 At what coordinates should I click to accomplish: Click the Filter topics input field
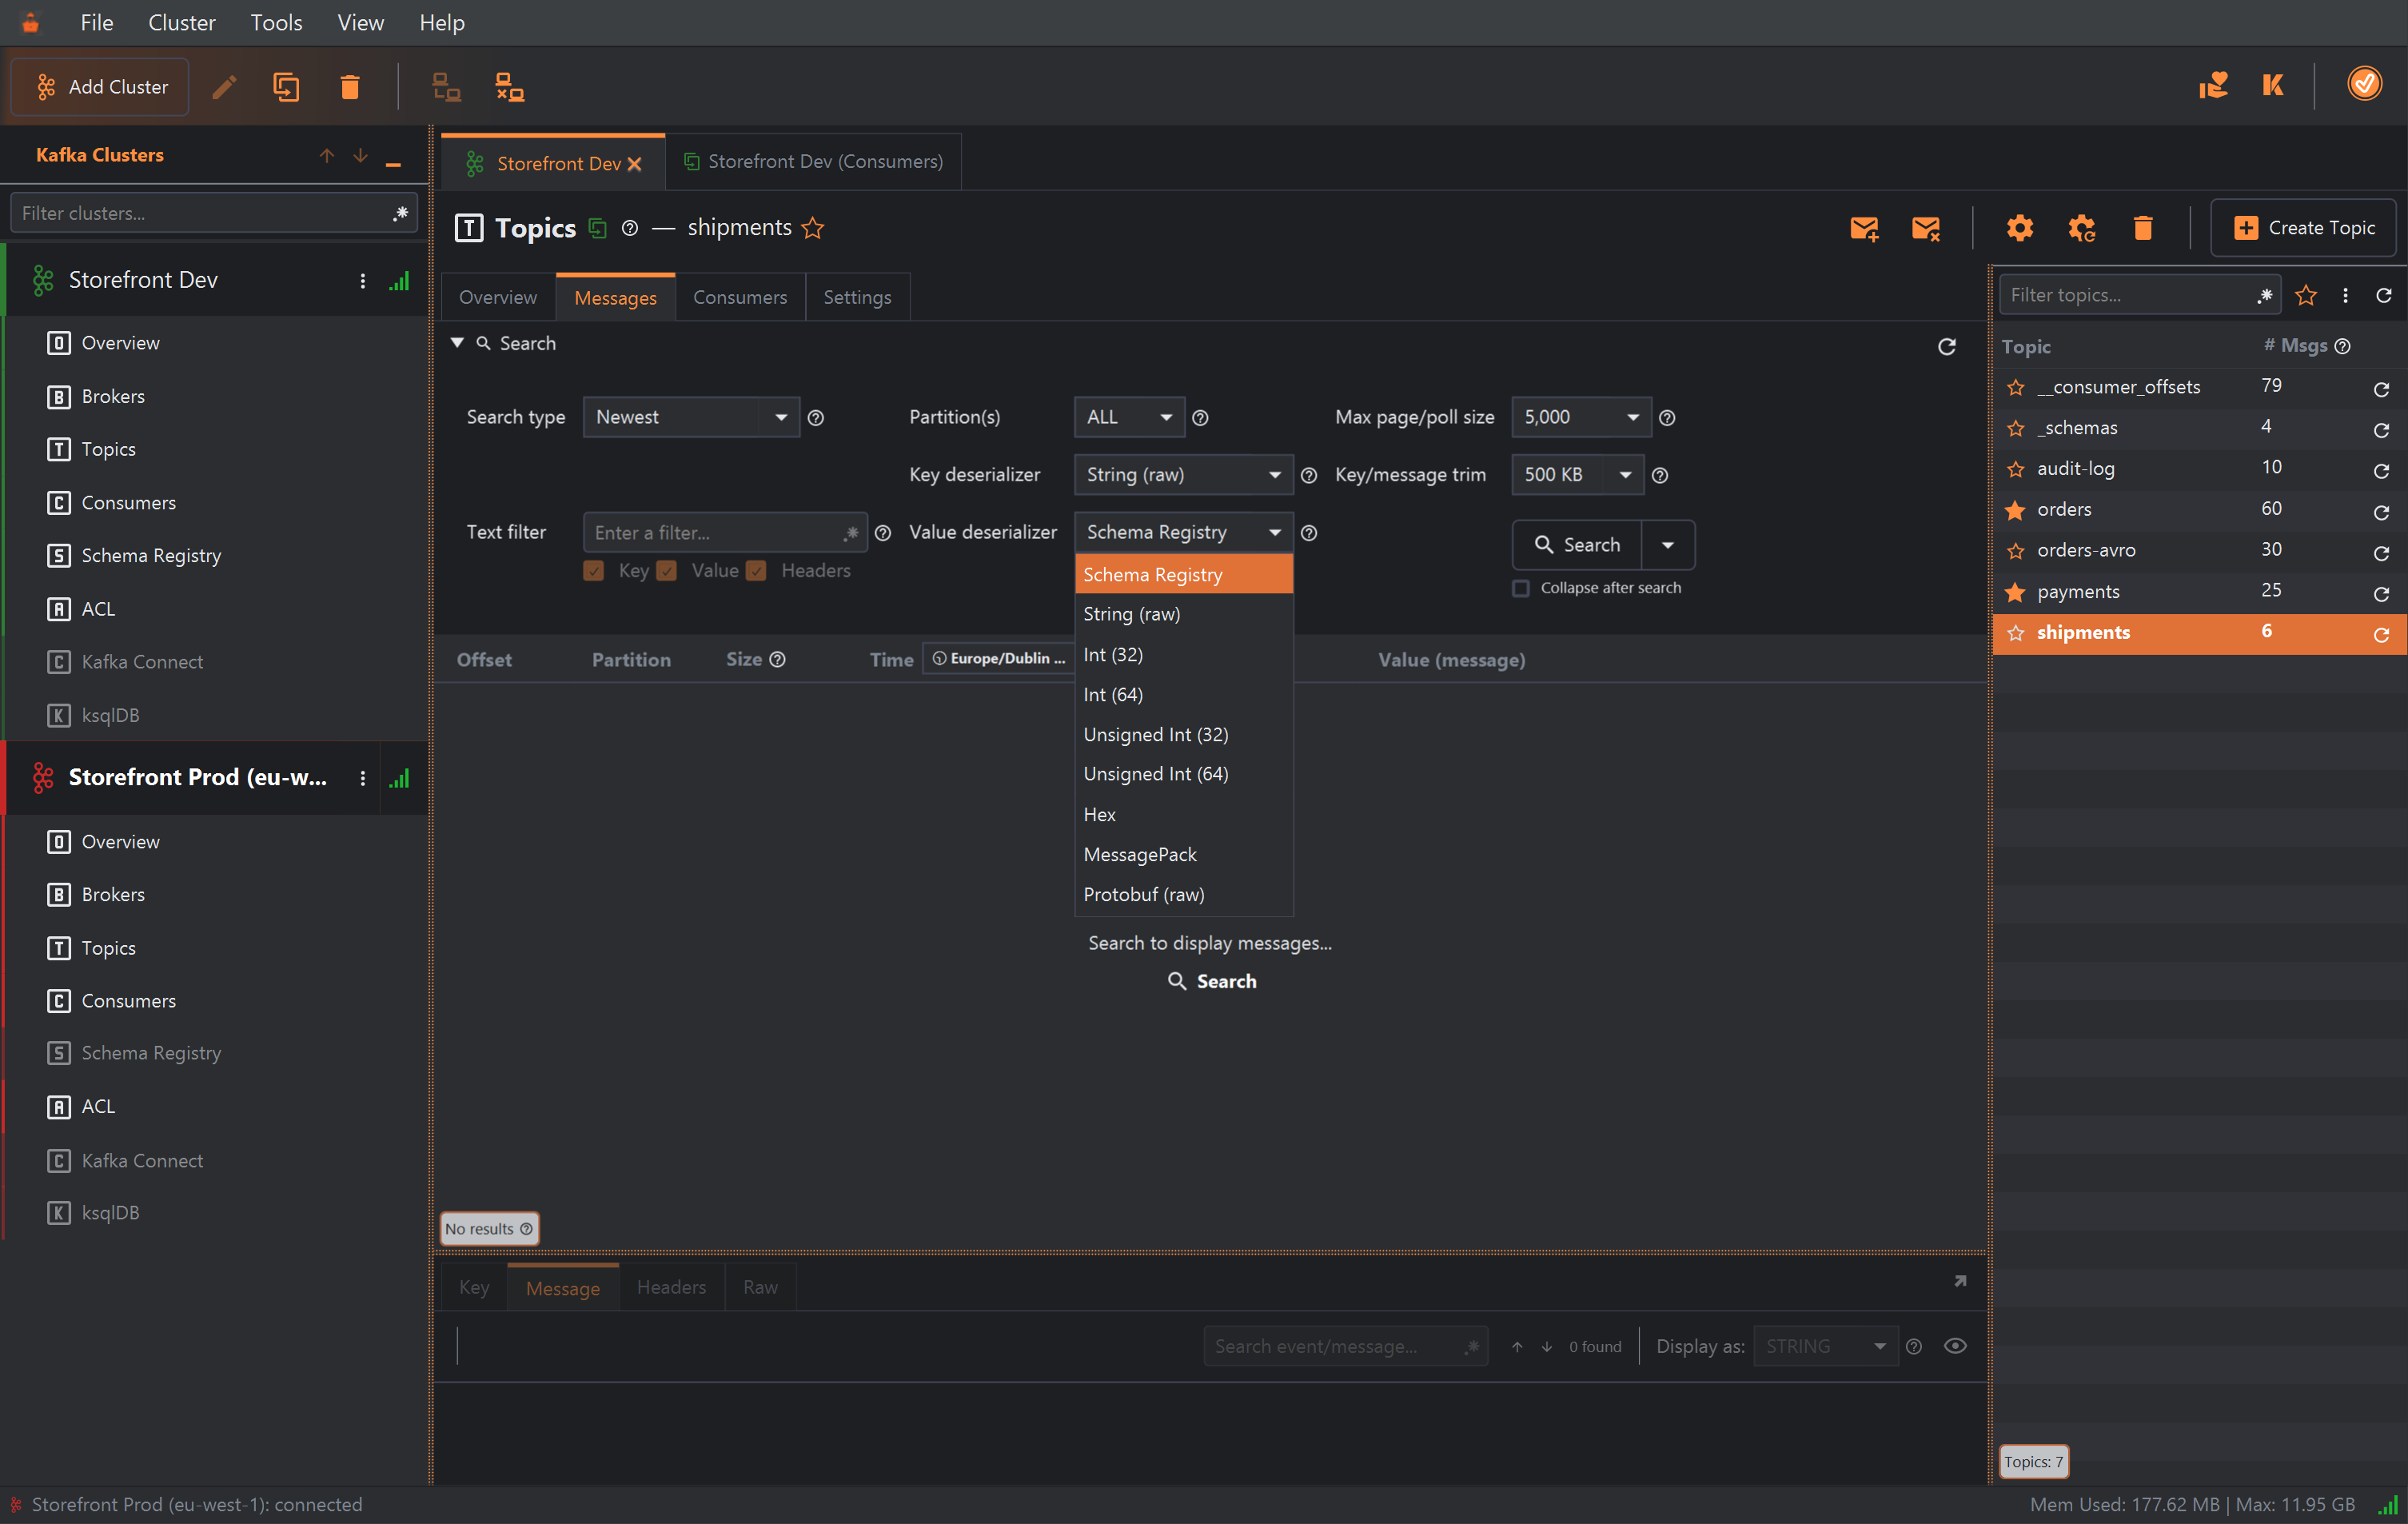2139,295
